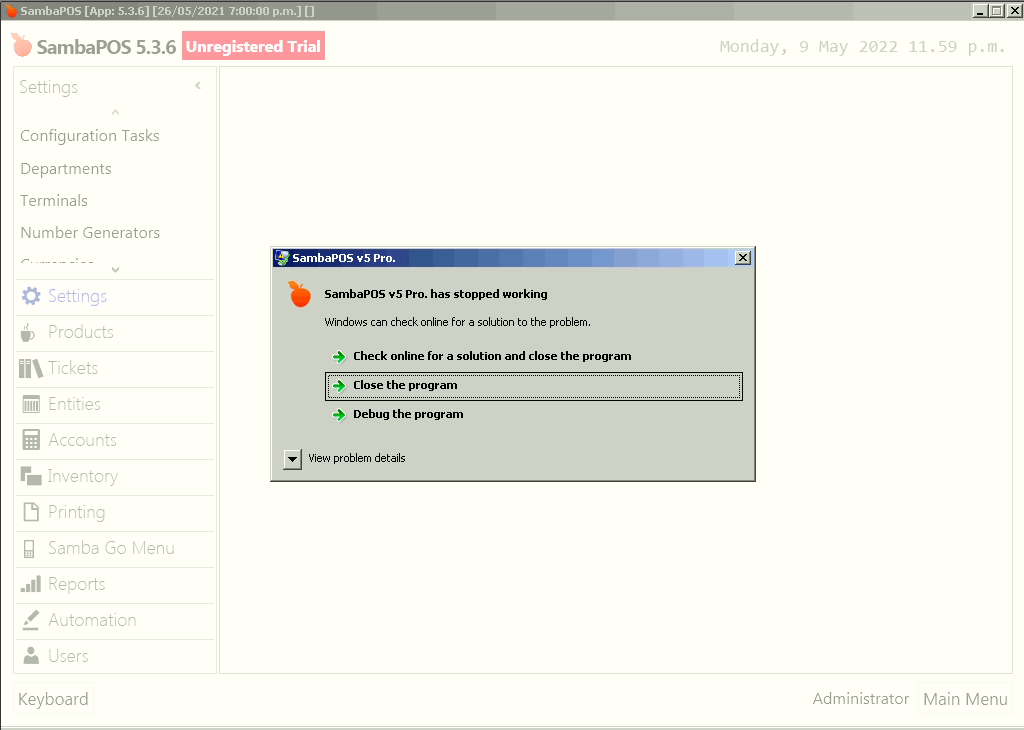
Task: Click the green arrow beside Check online
Action: pos(338,357)
